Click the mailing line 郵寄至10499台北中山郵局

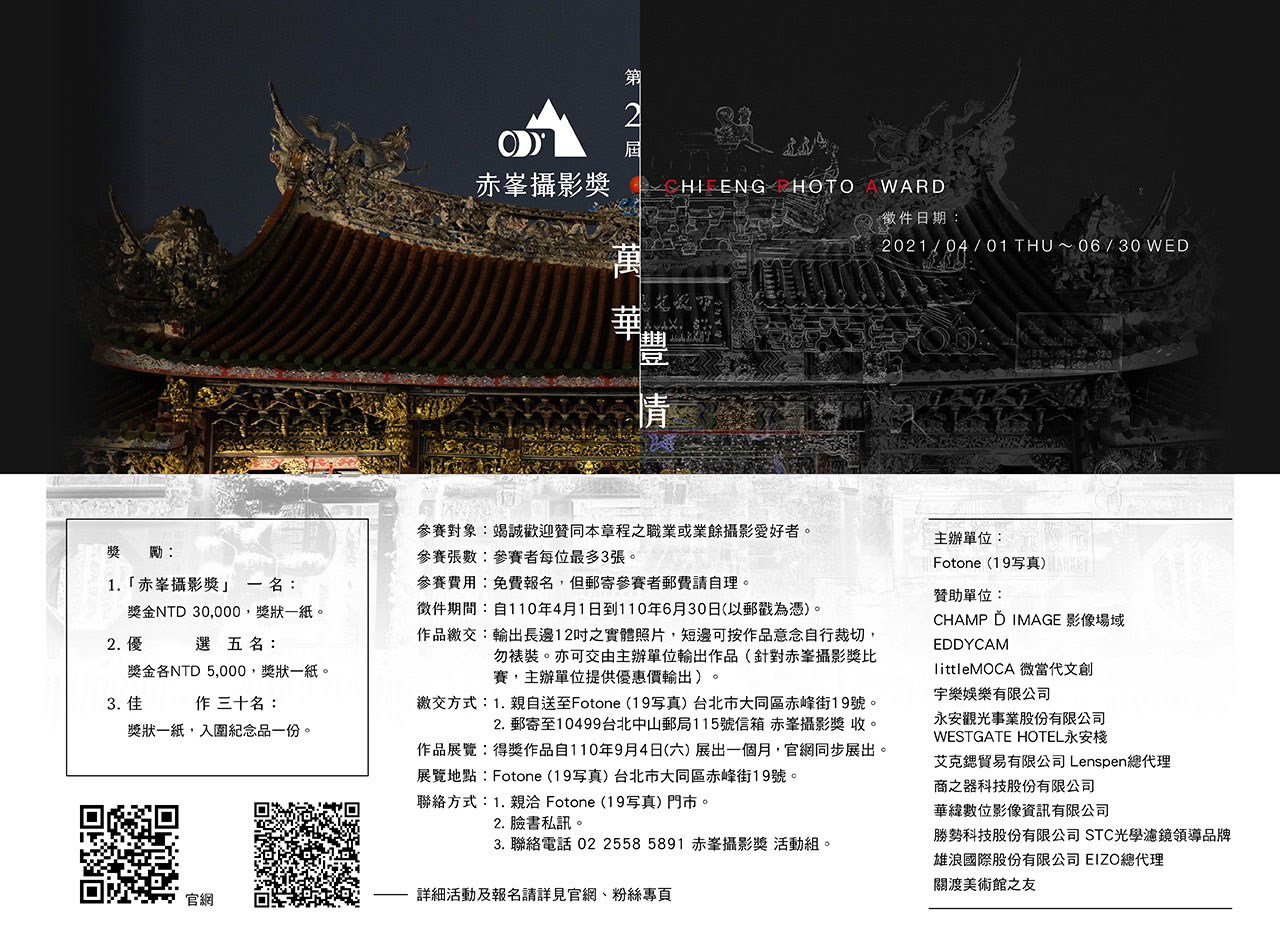687,724
